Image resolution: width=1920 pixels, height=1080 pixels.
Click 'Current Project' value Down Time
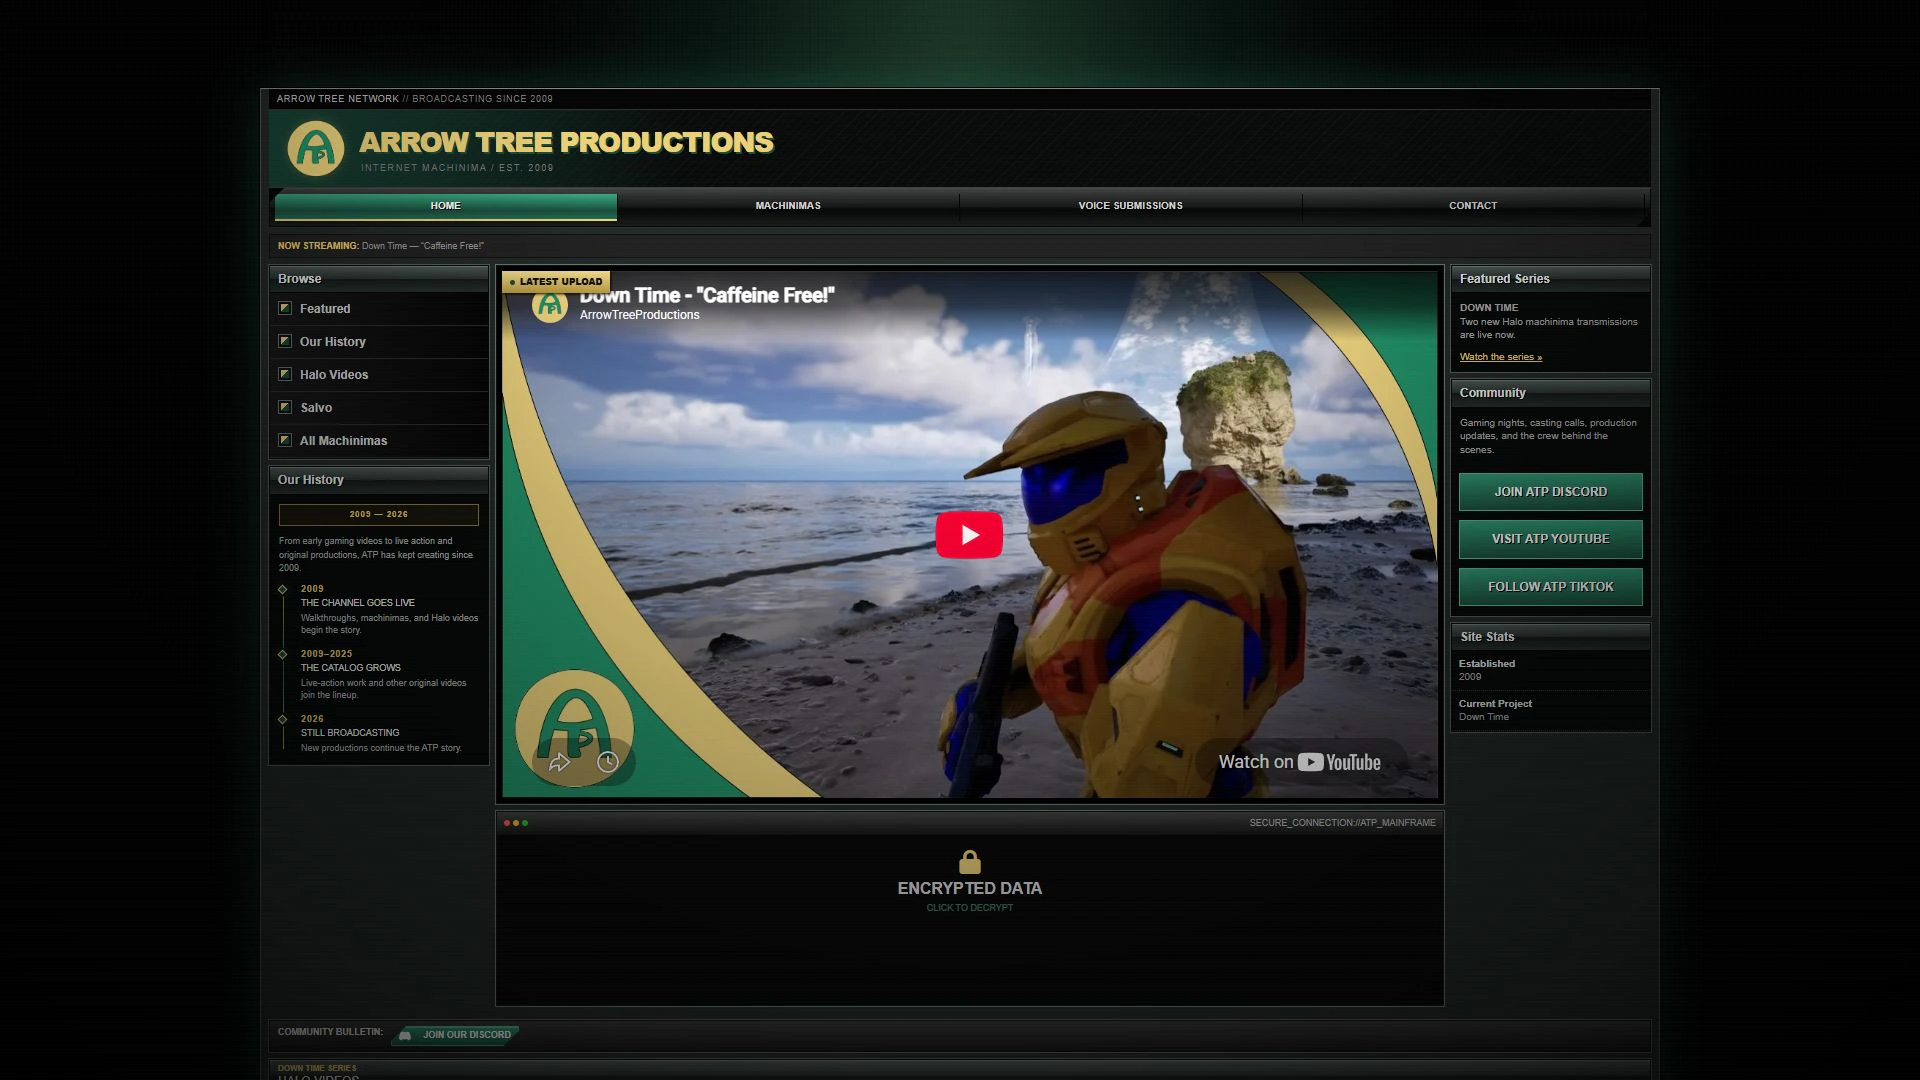(x=1483, y=717)
